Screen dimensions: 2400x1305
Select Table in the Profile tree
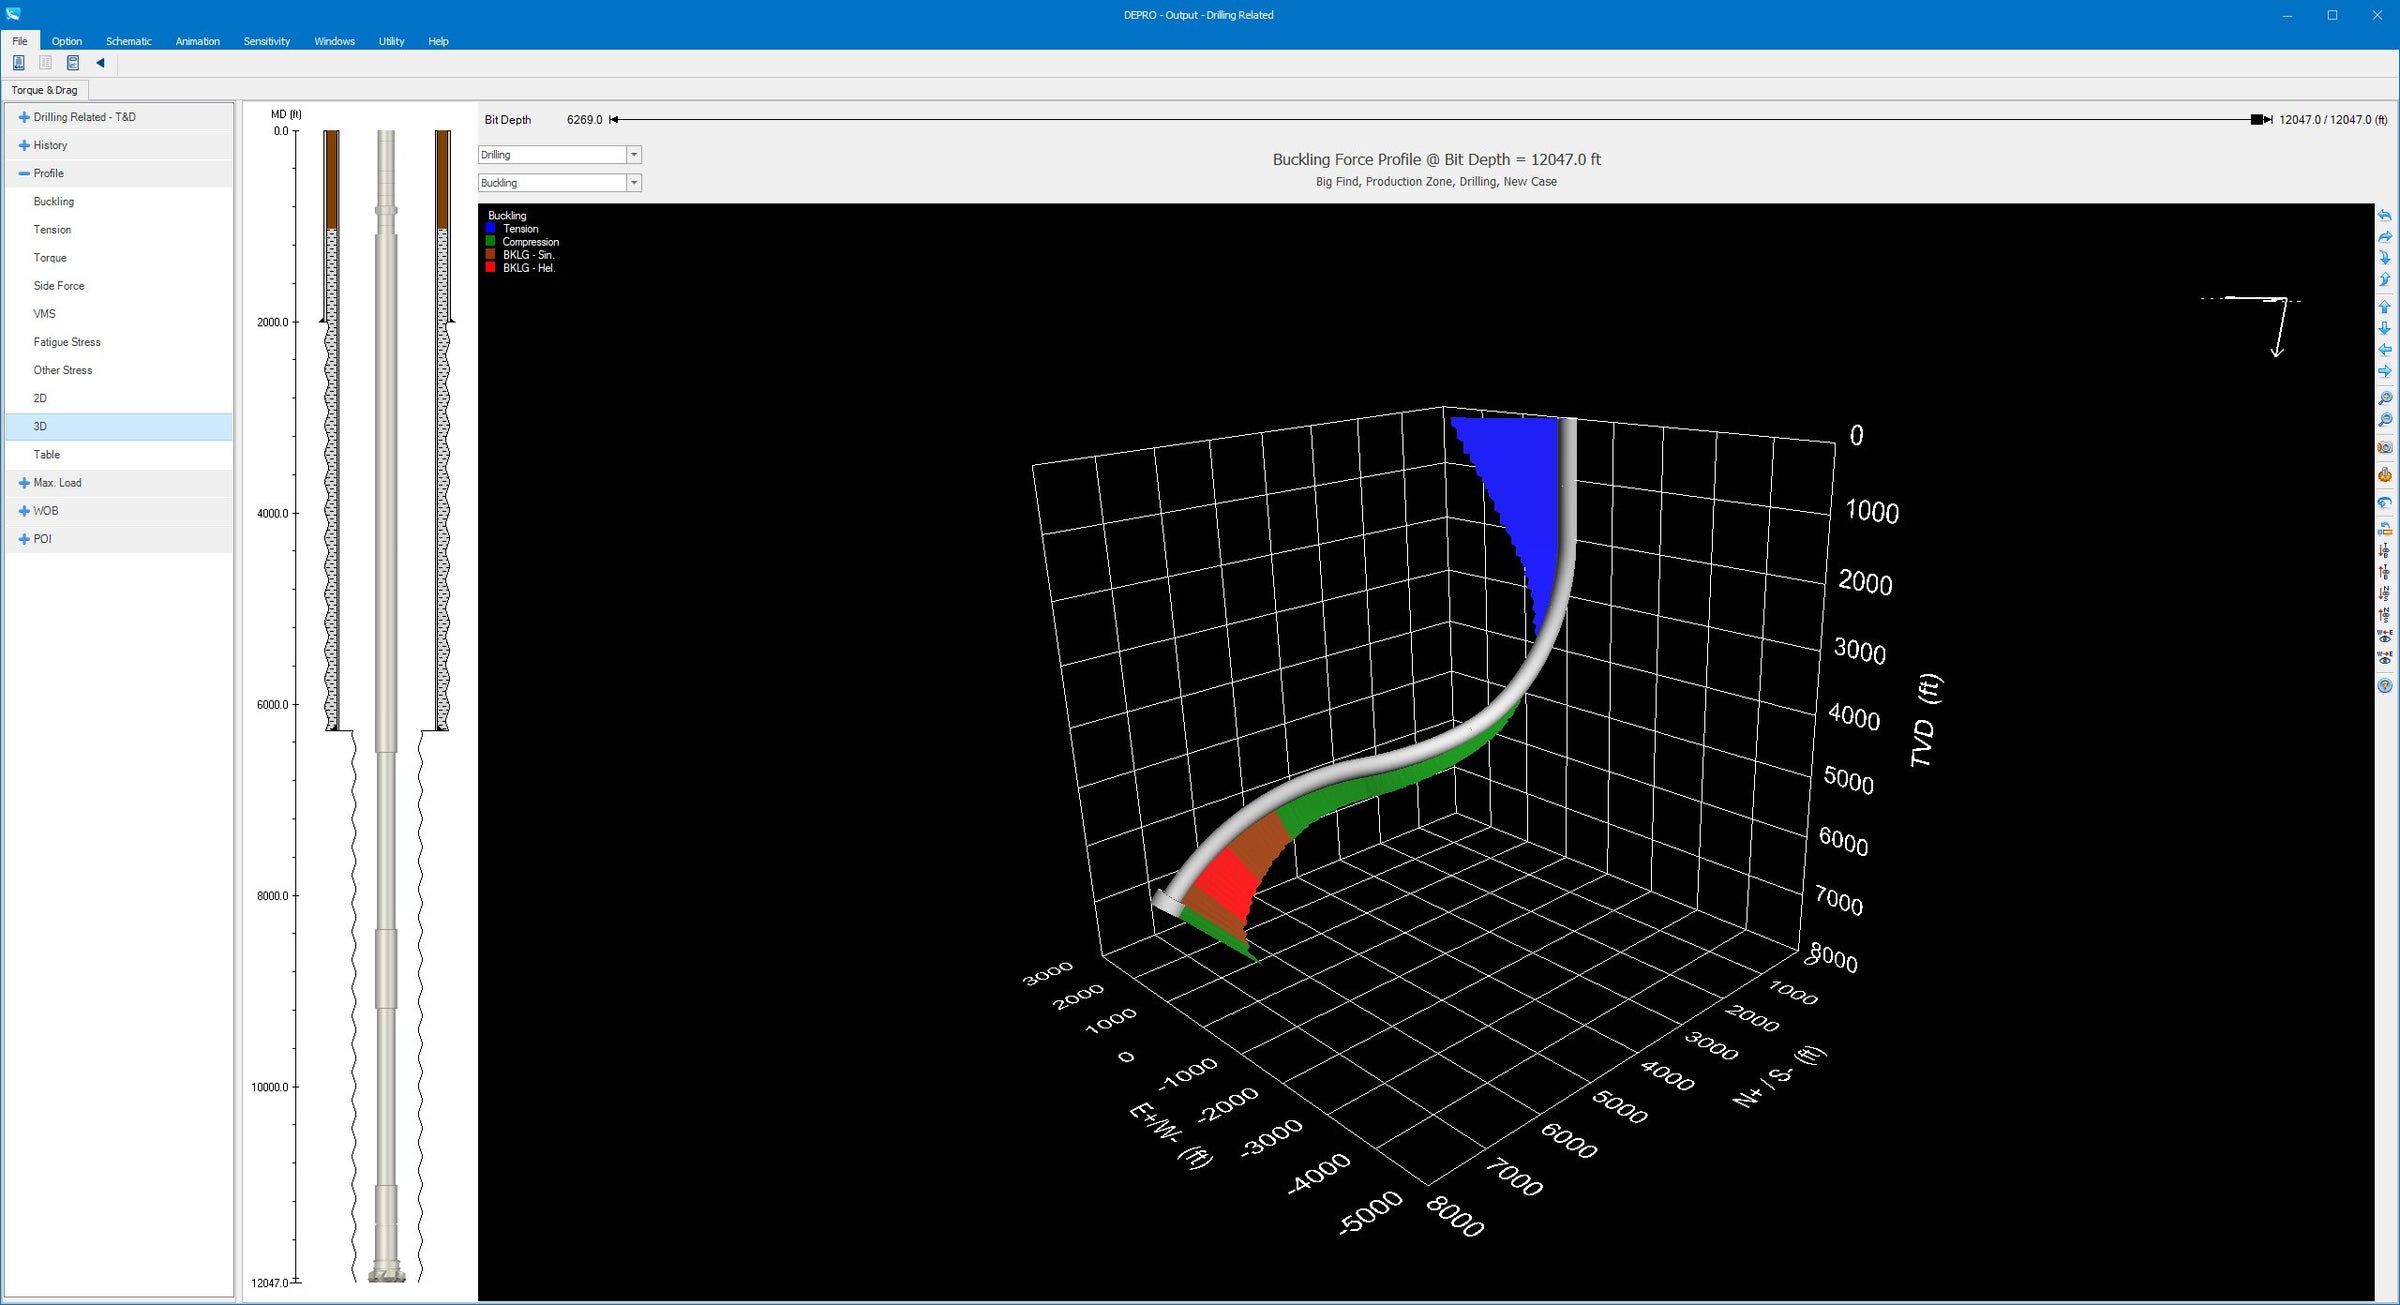click(x=119, y=454)
